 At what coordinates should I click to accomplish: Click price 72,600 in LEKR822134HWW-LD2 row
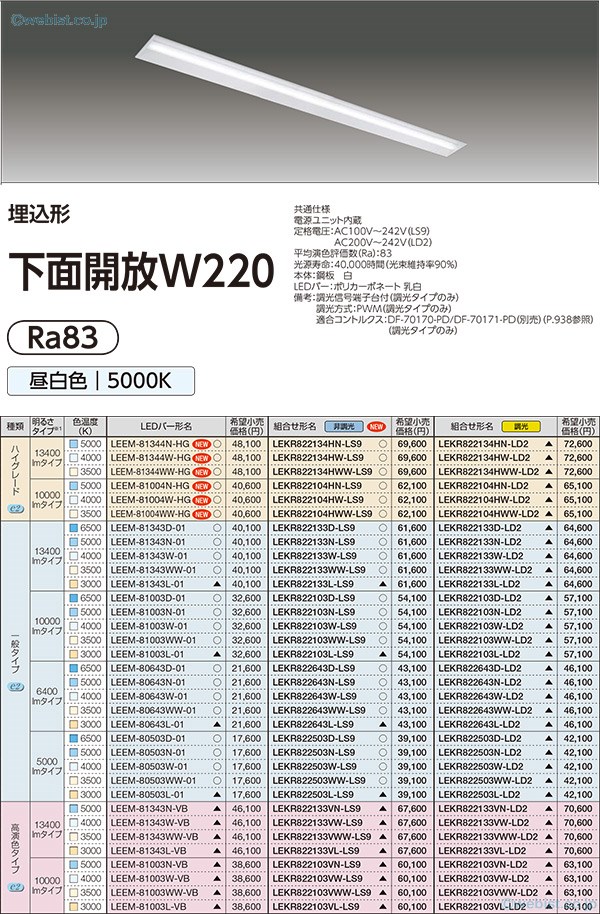point(577,472)
